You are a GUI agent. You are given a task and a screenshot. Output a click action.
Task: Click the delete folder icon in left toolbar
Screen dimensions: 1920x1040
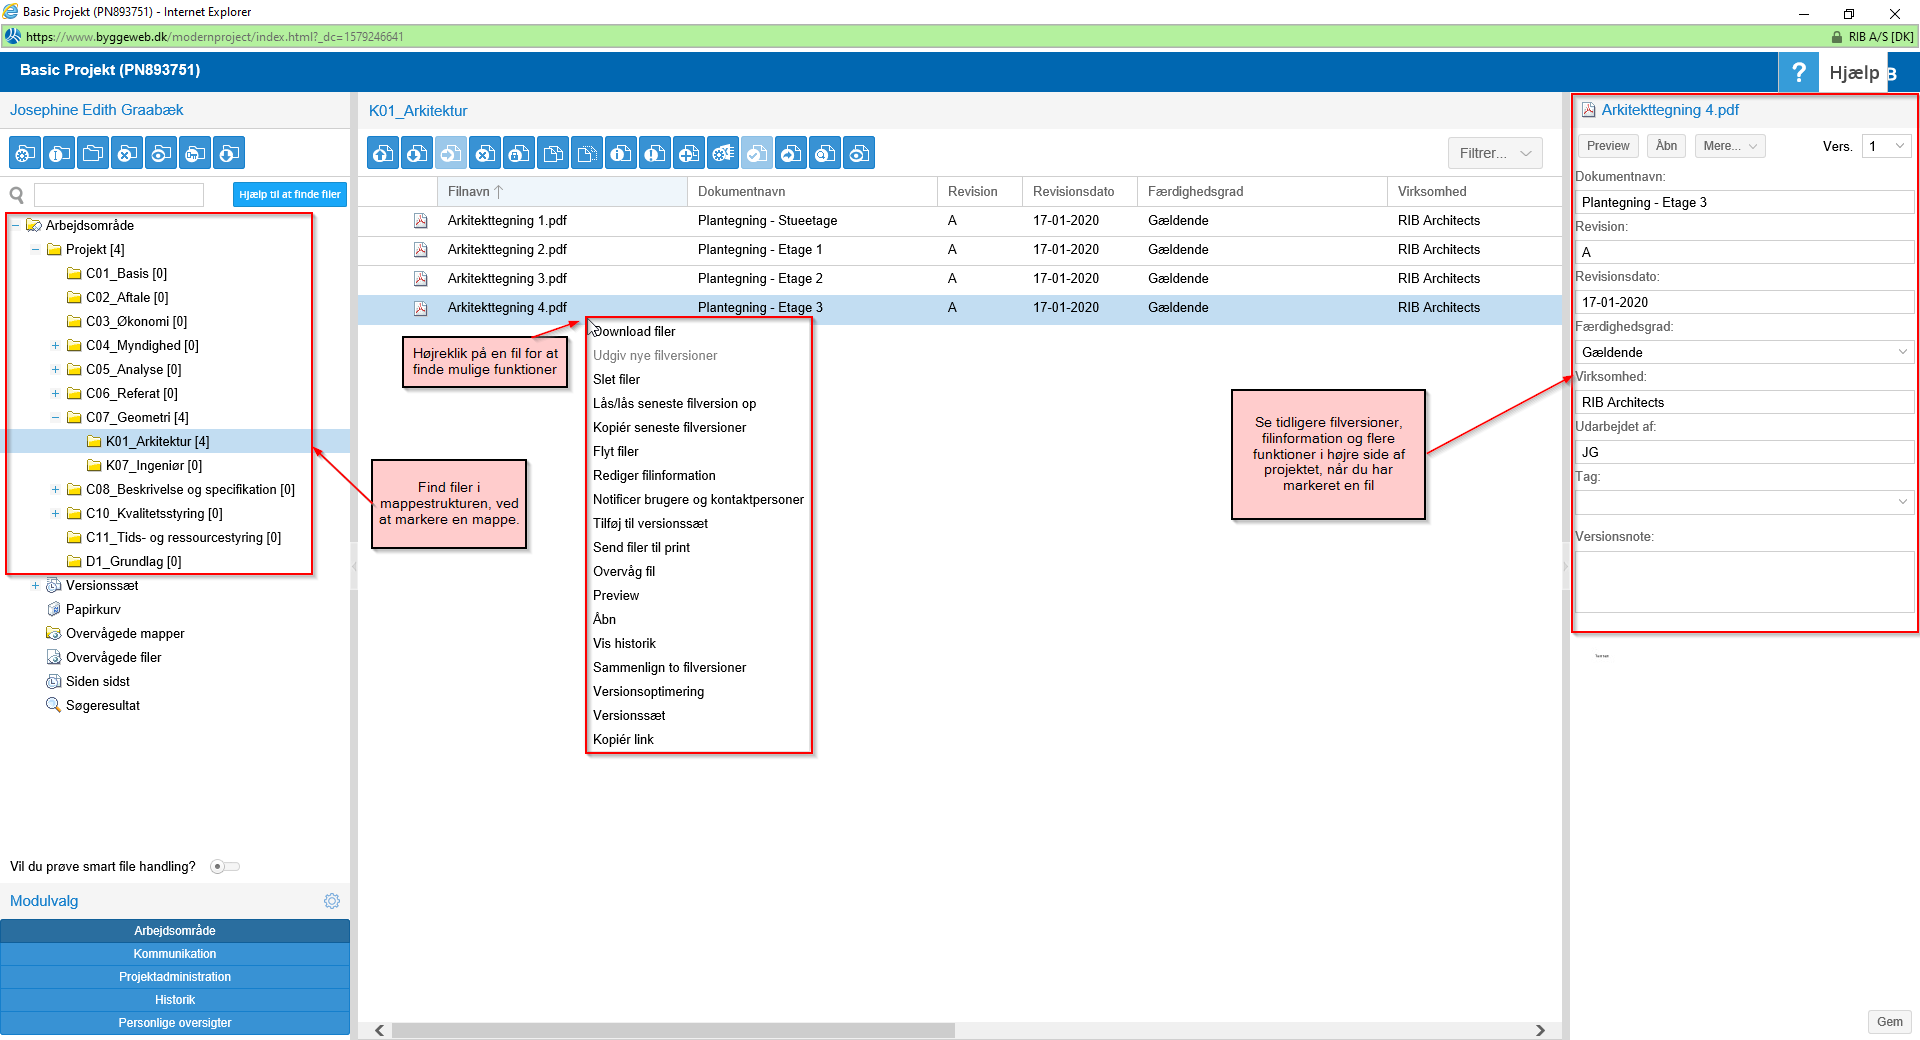tap(127, 153)
